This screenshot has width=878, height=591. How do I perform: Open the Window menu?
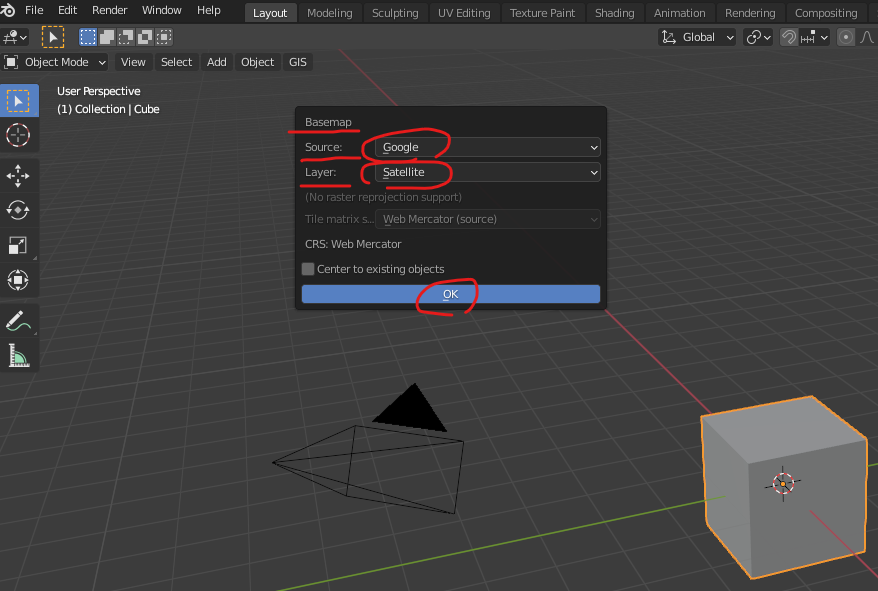[162, 10]
